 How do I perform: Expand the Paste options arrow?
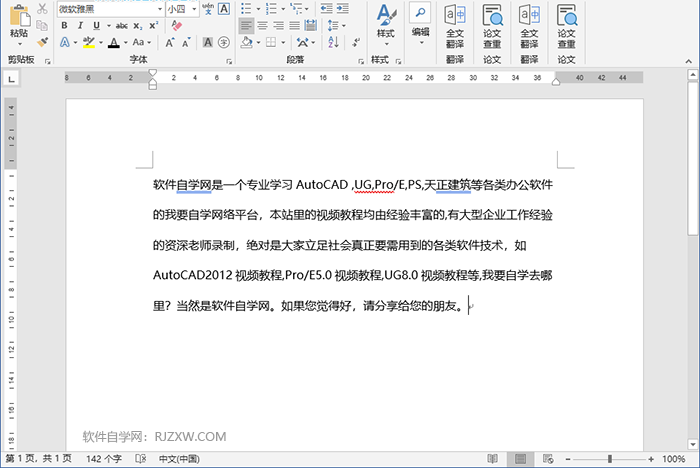point(20,44)
